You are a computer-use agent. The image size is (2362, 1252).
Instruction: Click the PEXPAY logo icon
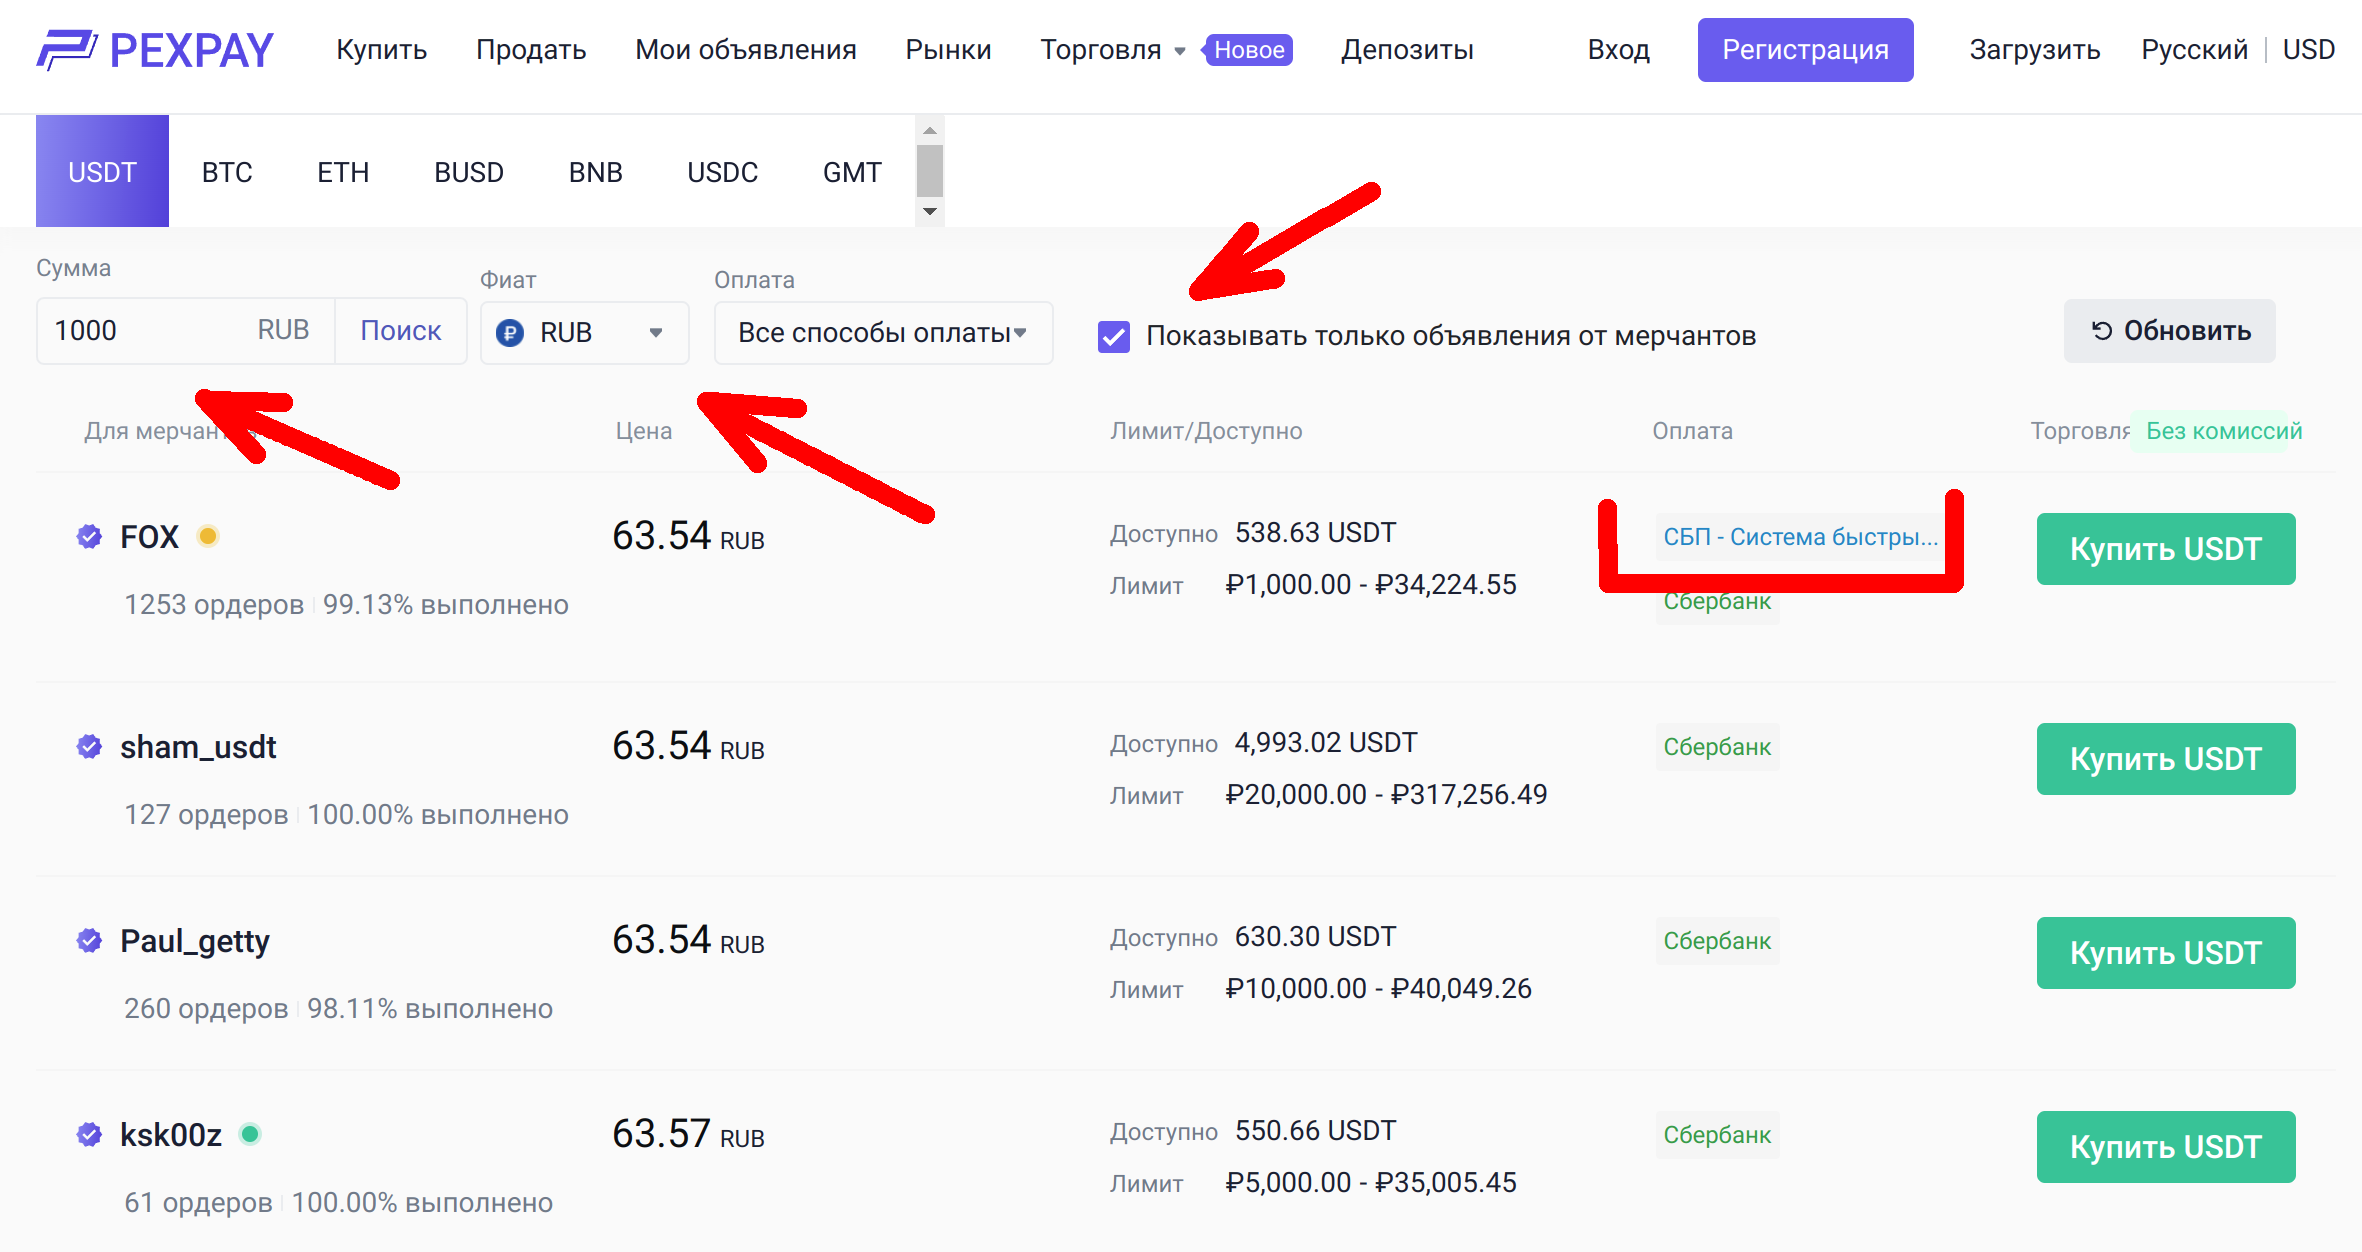[66, 50]
